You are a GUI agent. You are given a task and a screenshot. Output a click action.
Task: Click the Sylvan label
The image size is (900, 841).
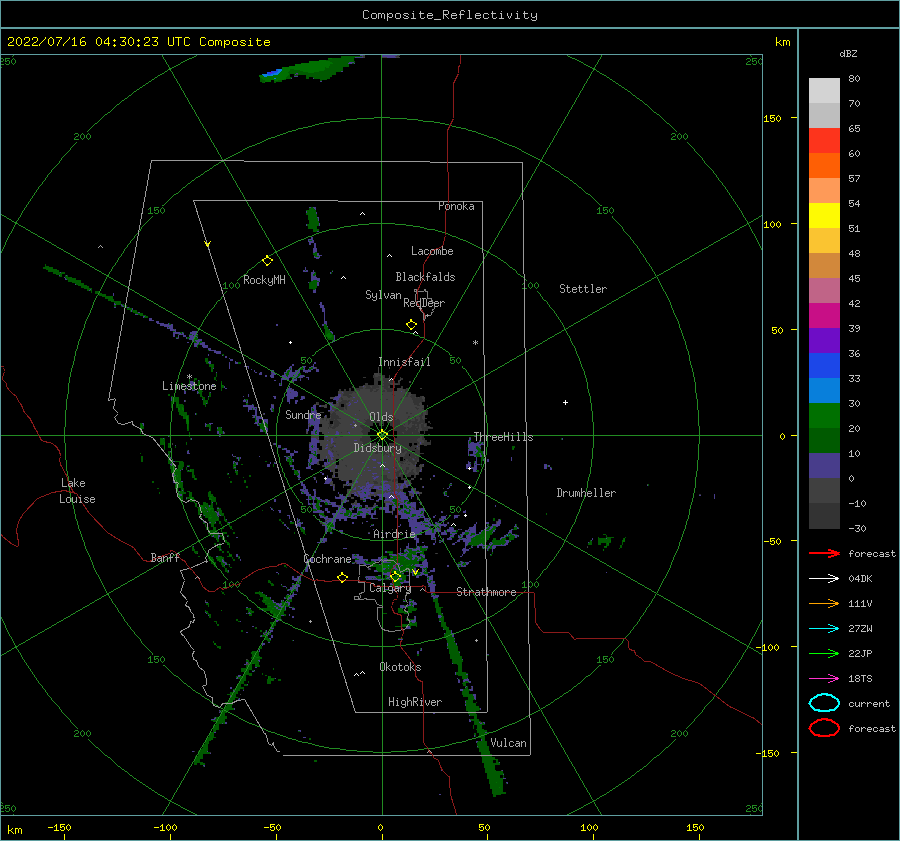pyautogui.click(x=383, y=295)
